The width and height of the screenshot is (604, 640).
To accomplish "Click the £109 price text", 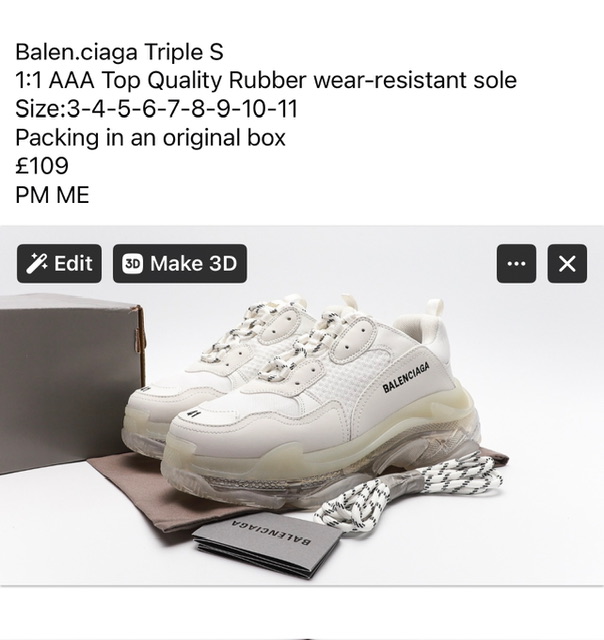I will (42, 166).
